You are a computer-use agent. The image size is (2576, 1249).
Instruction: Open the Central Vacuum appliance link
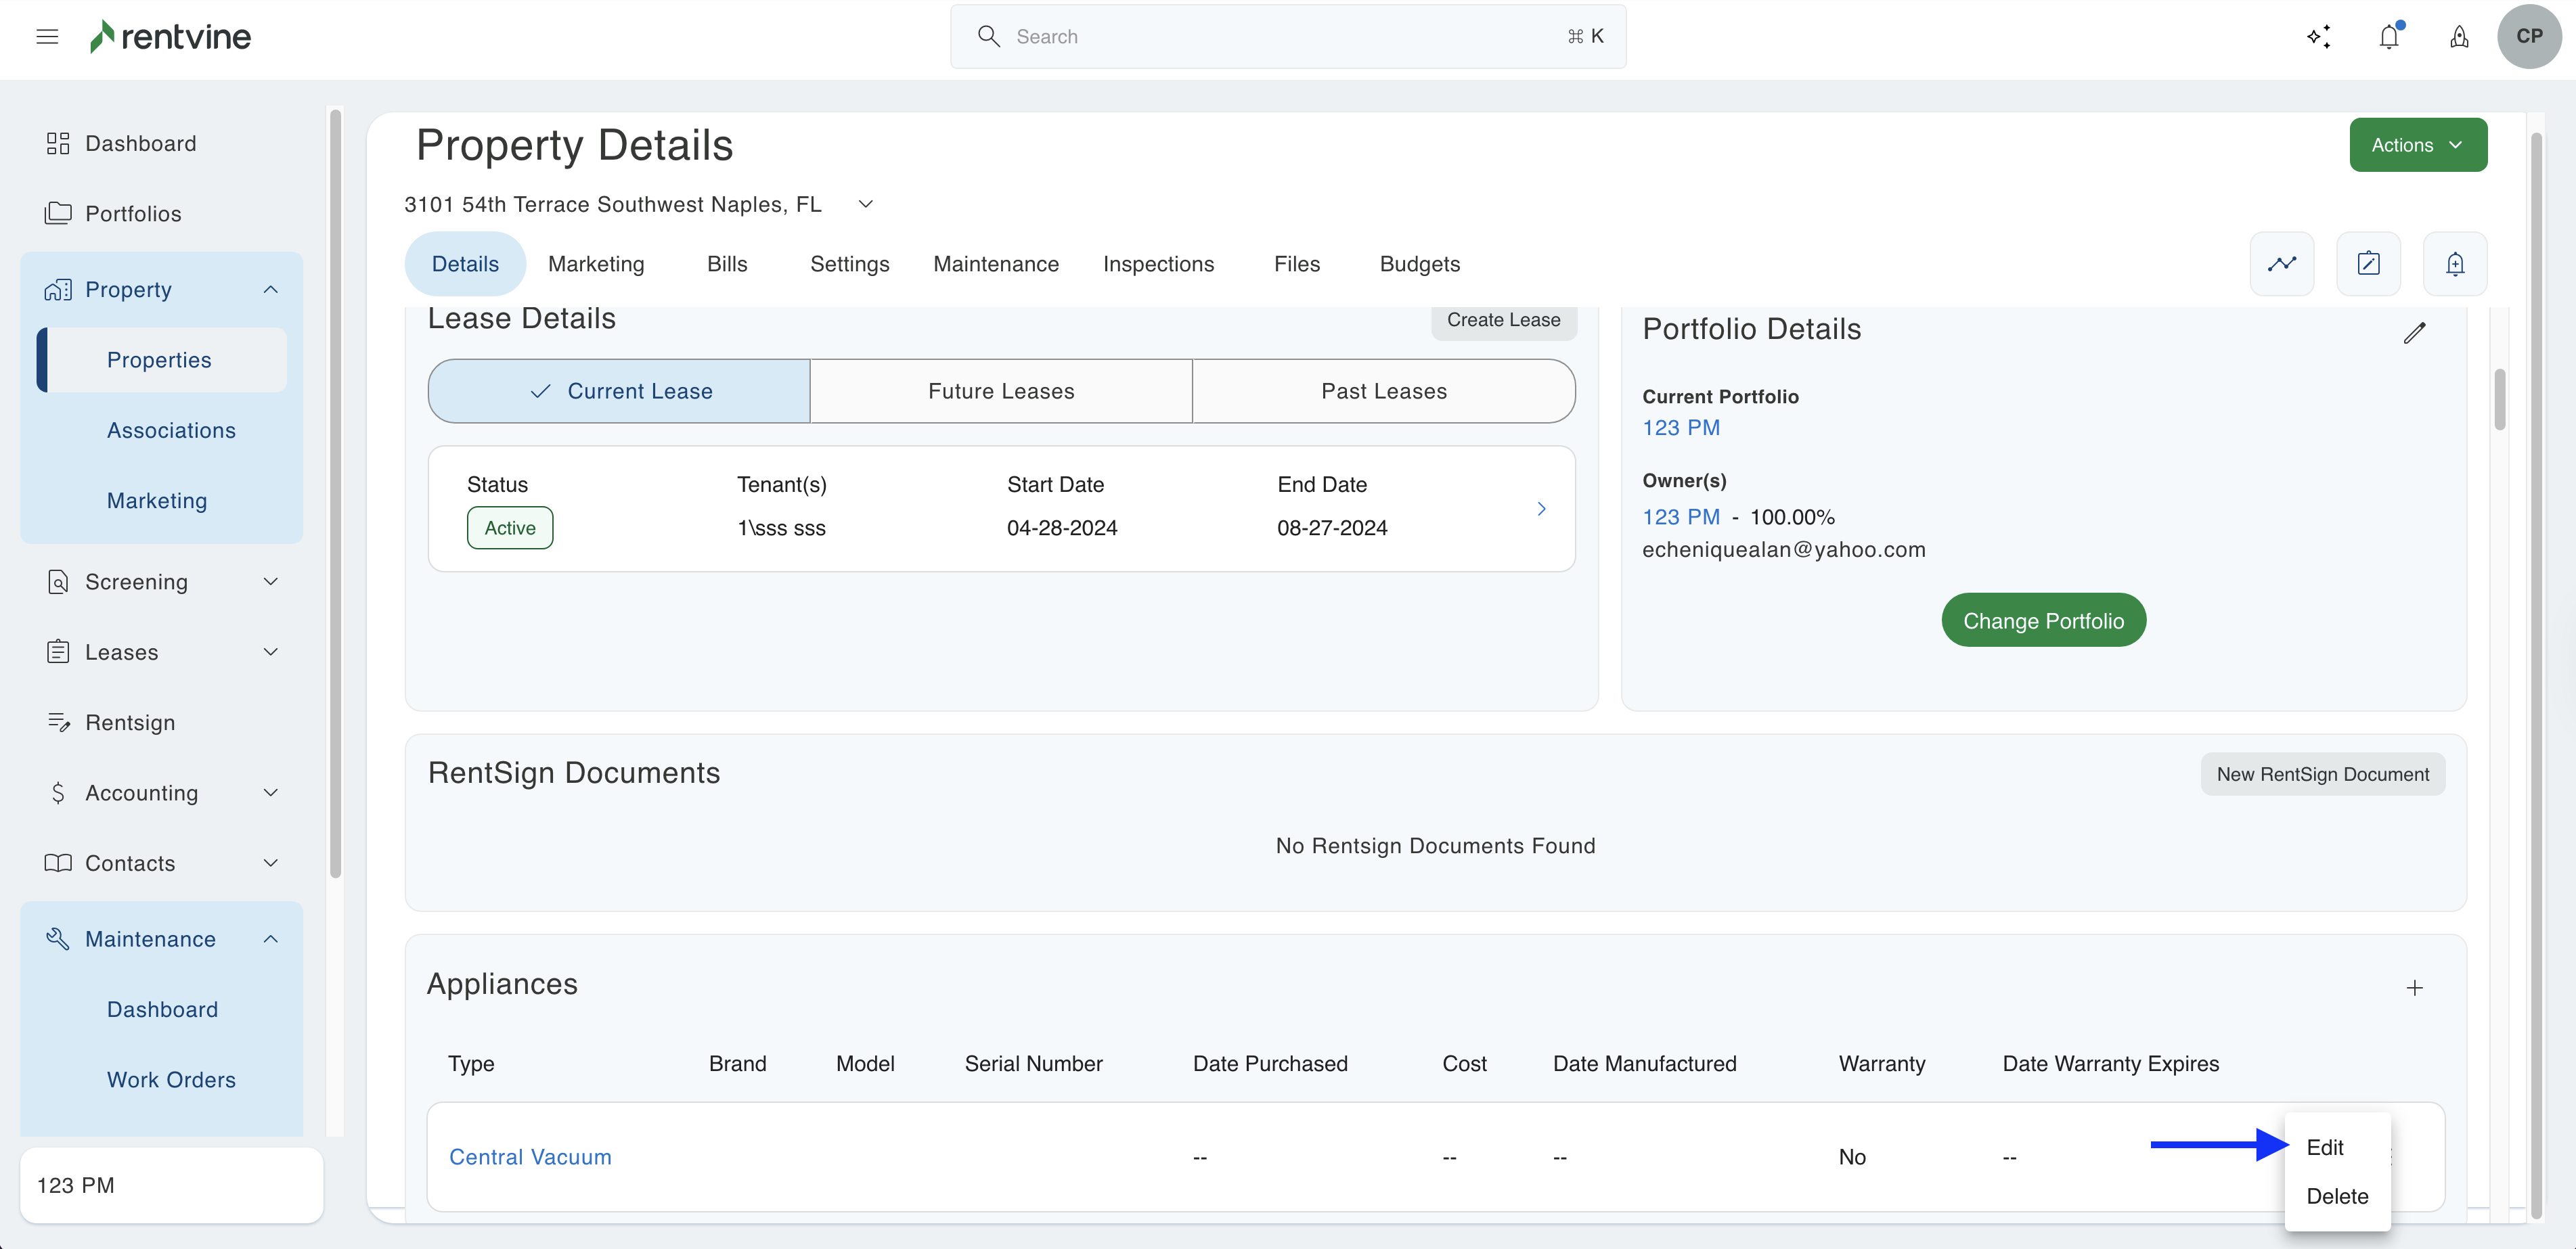(x=530, y=1157)
